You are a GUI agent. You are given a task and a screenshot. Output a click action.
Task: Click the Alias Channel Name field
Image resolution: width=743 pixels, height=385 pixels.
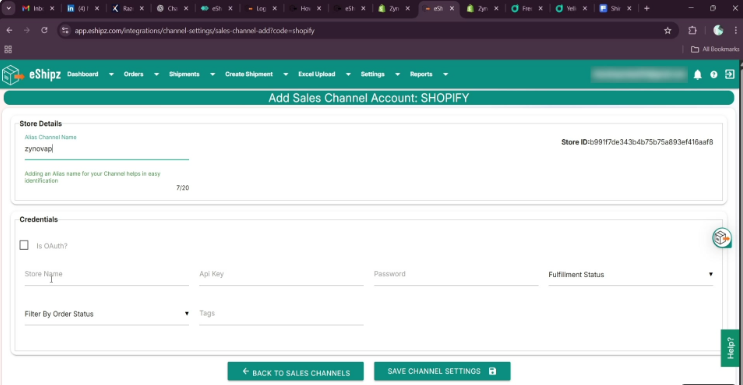(x=107, y=150)
